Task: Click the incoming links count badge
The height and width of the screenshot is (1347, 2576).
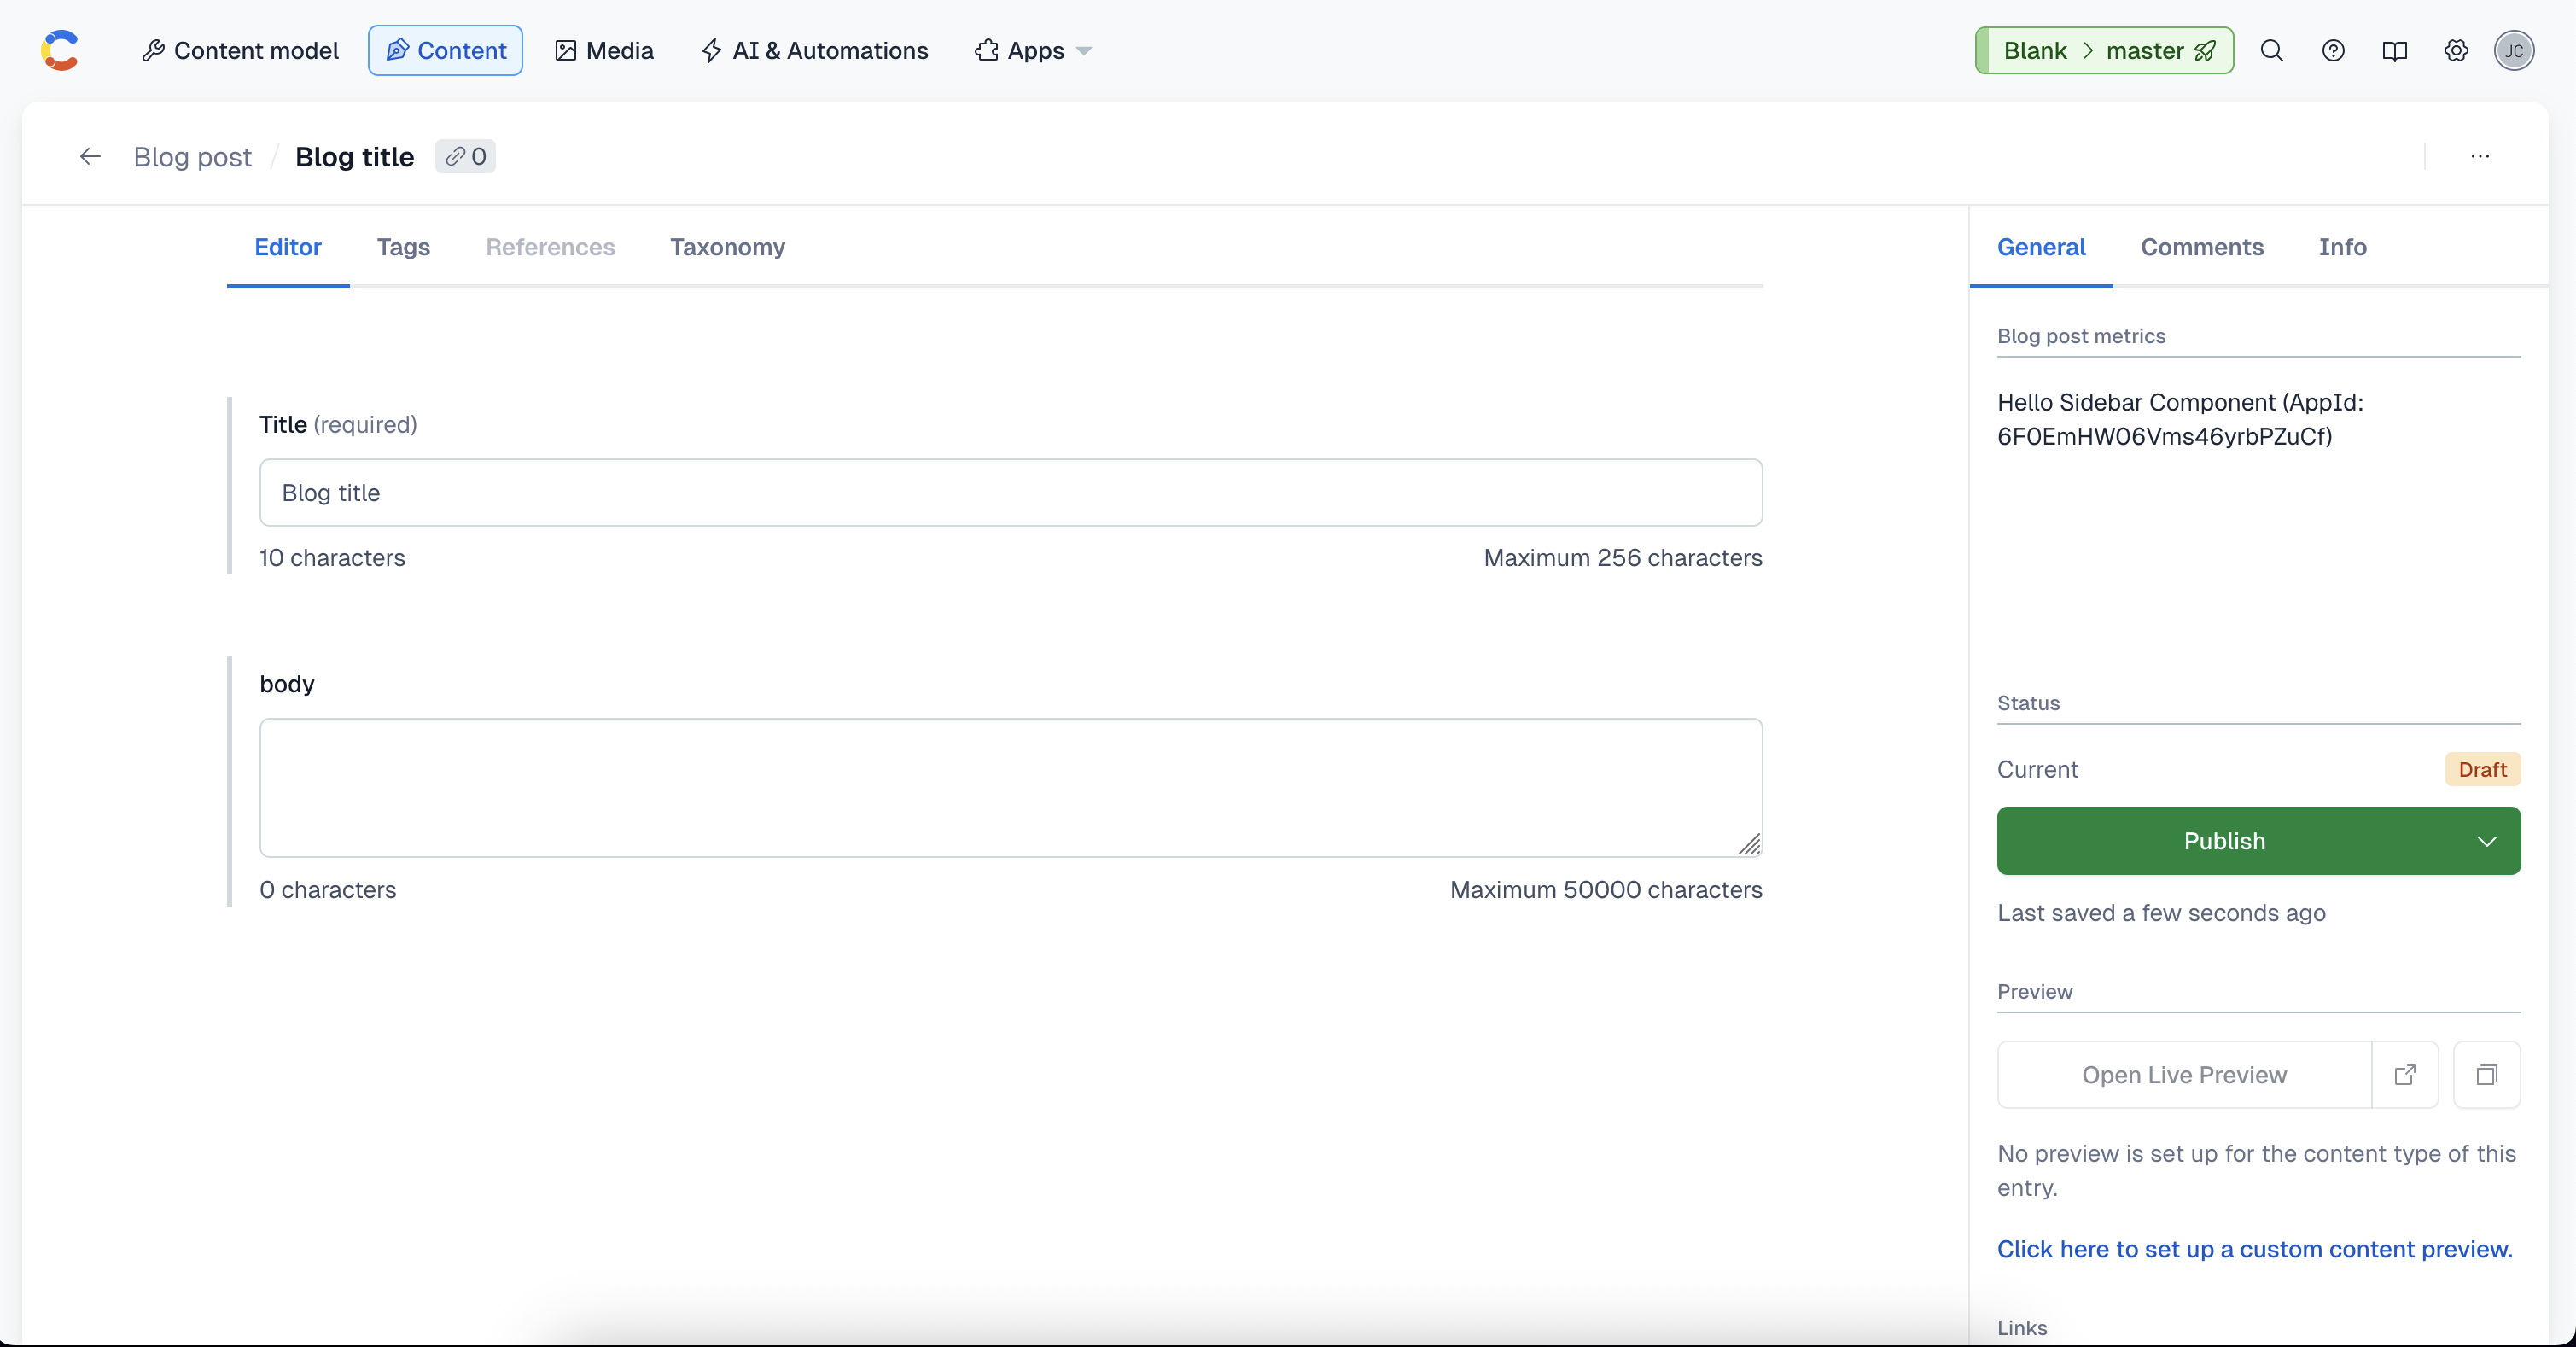Action: click(x=465, y=156)
